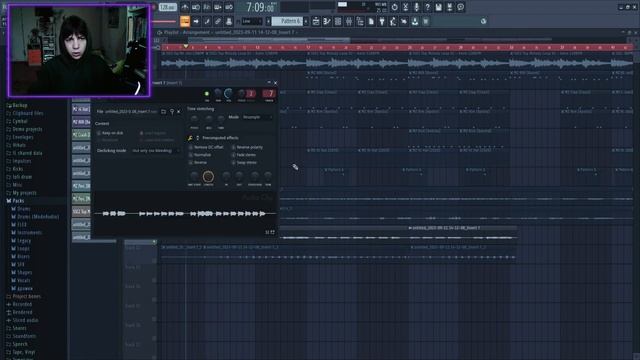Click the one-click audio recording microphone icon
The image size is (640, 360).
point(416,7)
